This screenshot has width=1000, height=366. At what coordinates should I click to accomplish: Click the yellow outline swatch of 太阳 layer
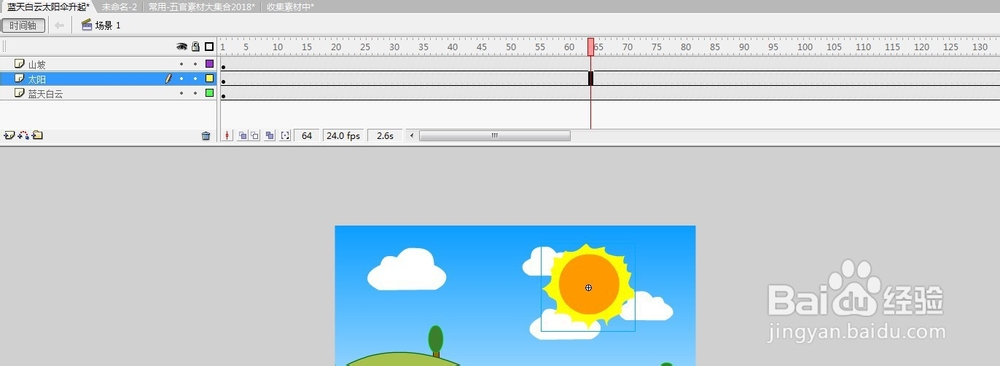(209, 78)
